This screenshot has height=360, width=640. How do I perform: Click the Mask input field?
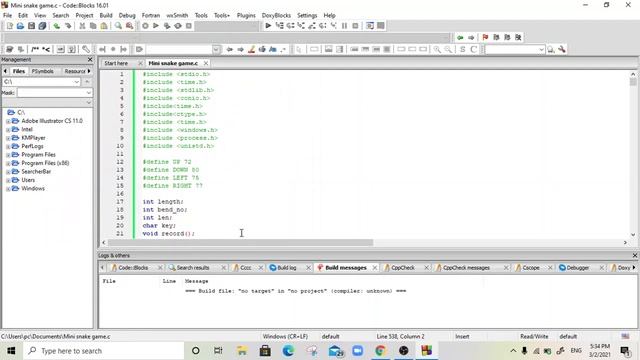(55, 93)
